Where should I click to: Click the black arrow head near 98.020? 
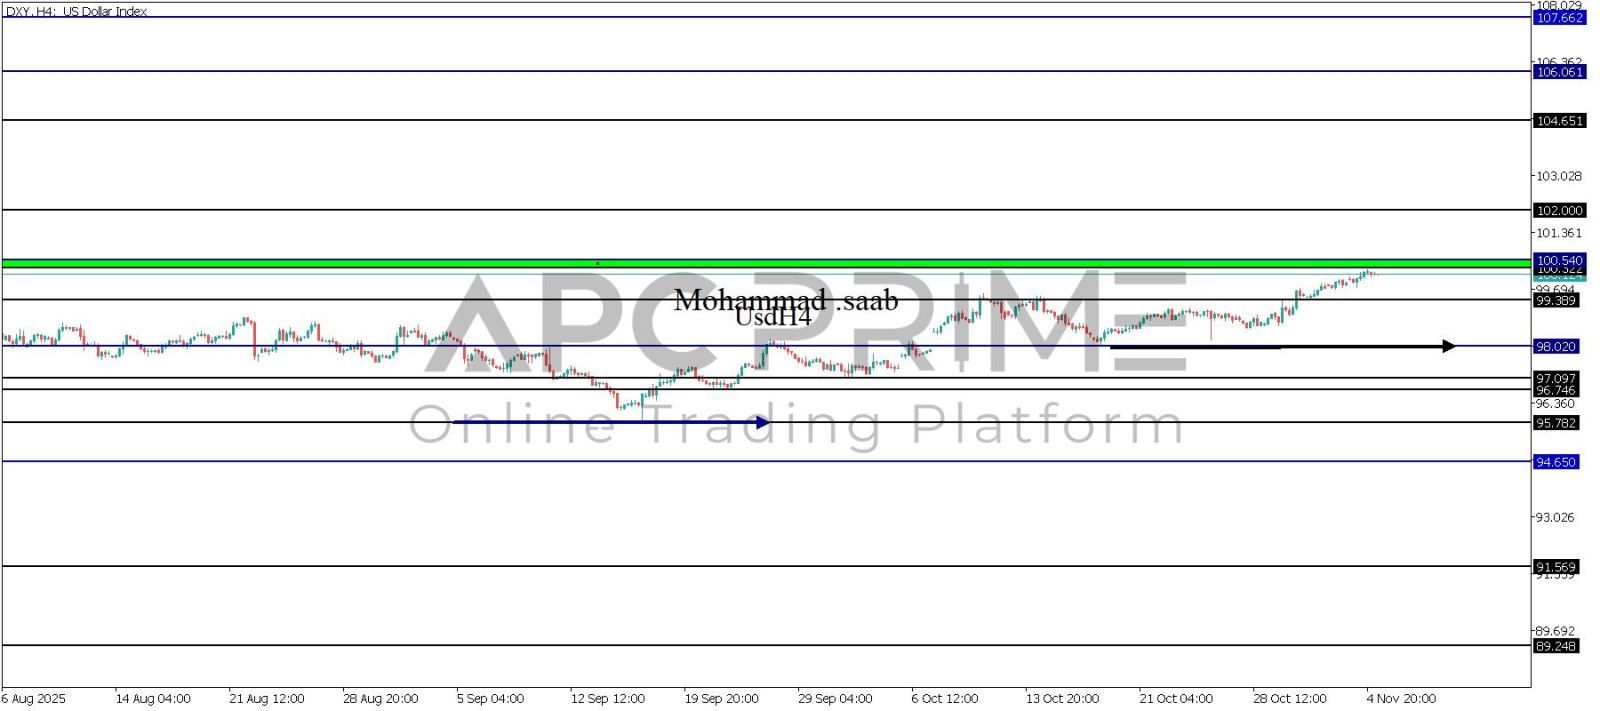1448,346
